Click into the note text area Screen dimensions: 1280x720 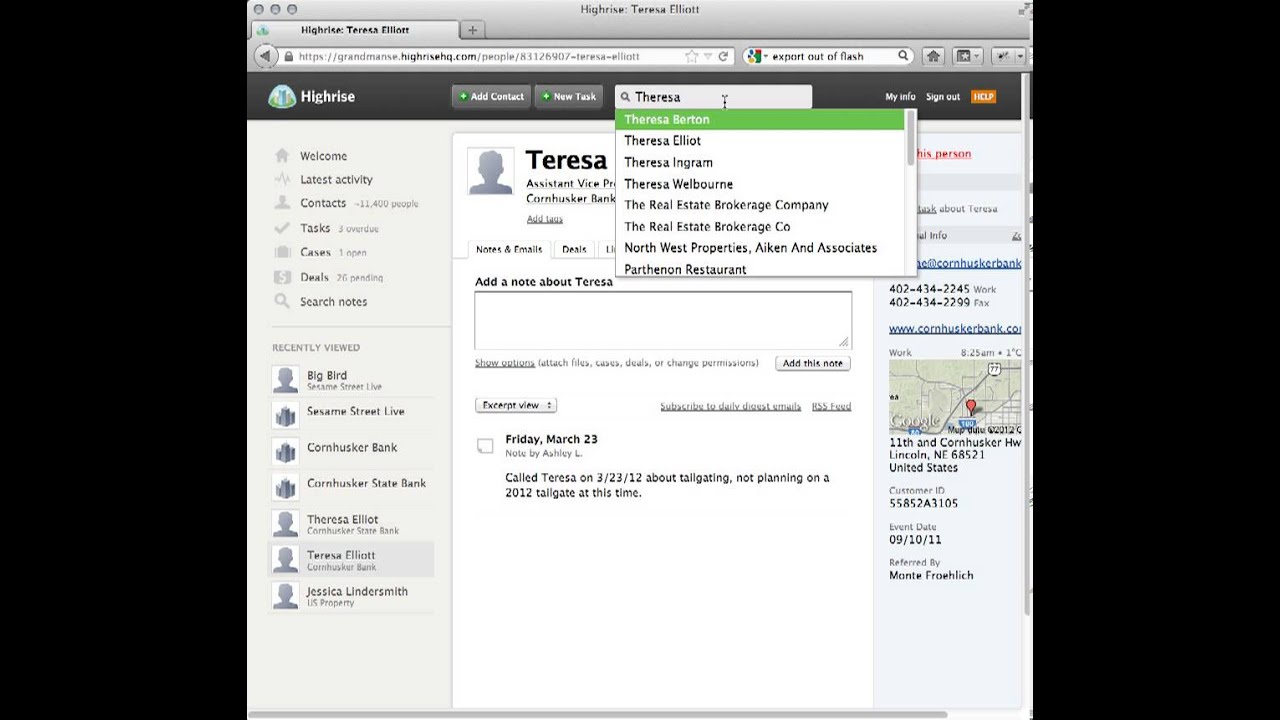coord(663,320)
